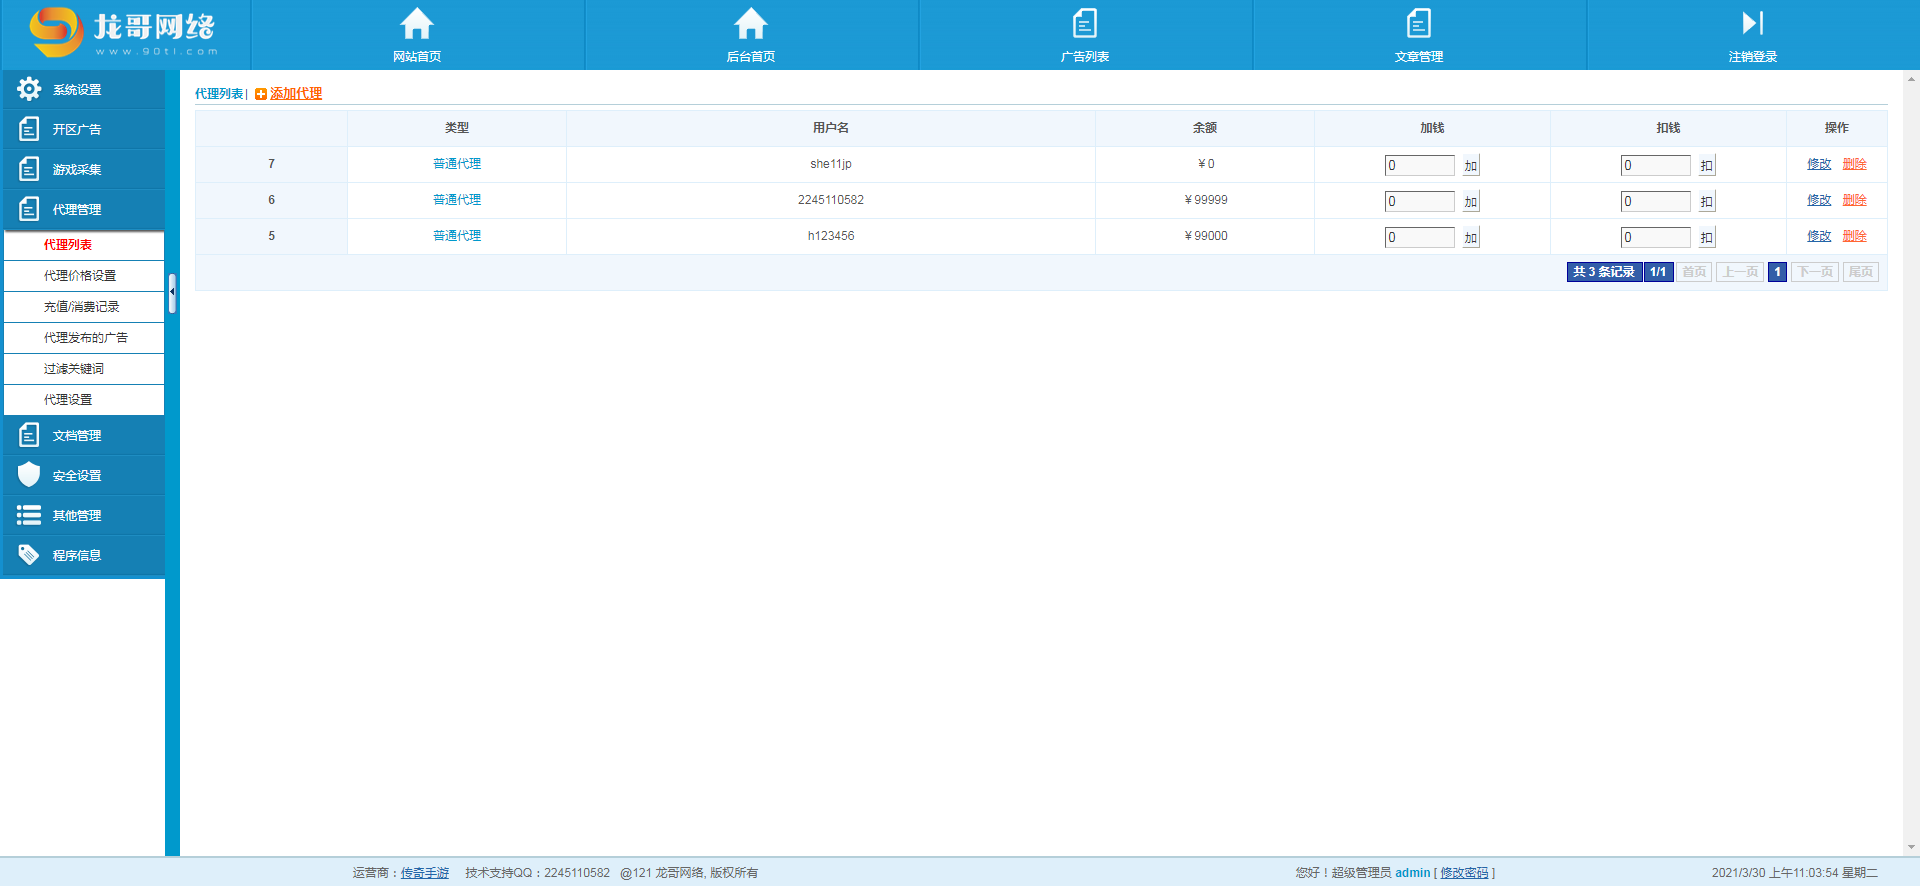
Task: Click the 龙哥网络 logo
Action: (x=122, y=32)
